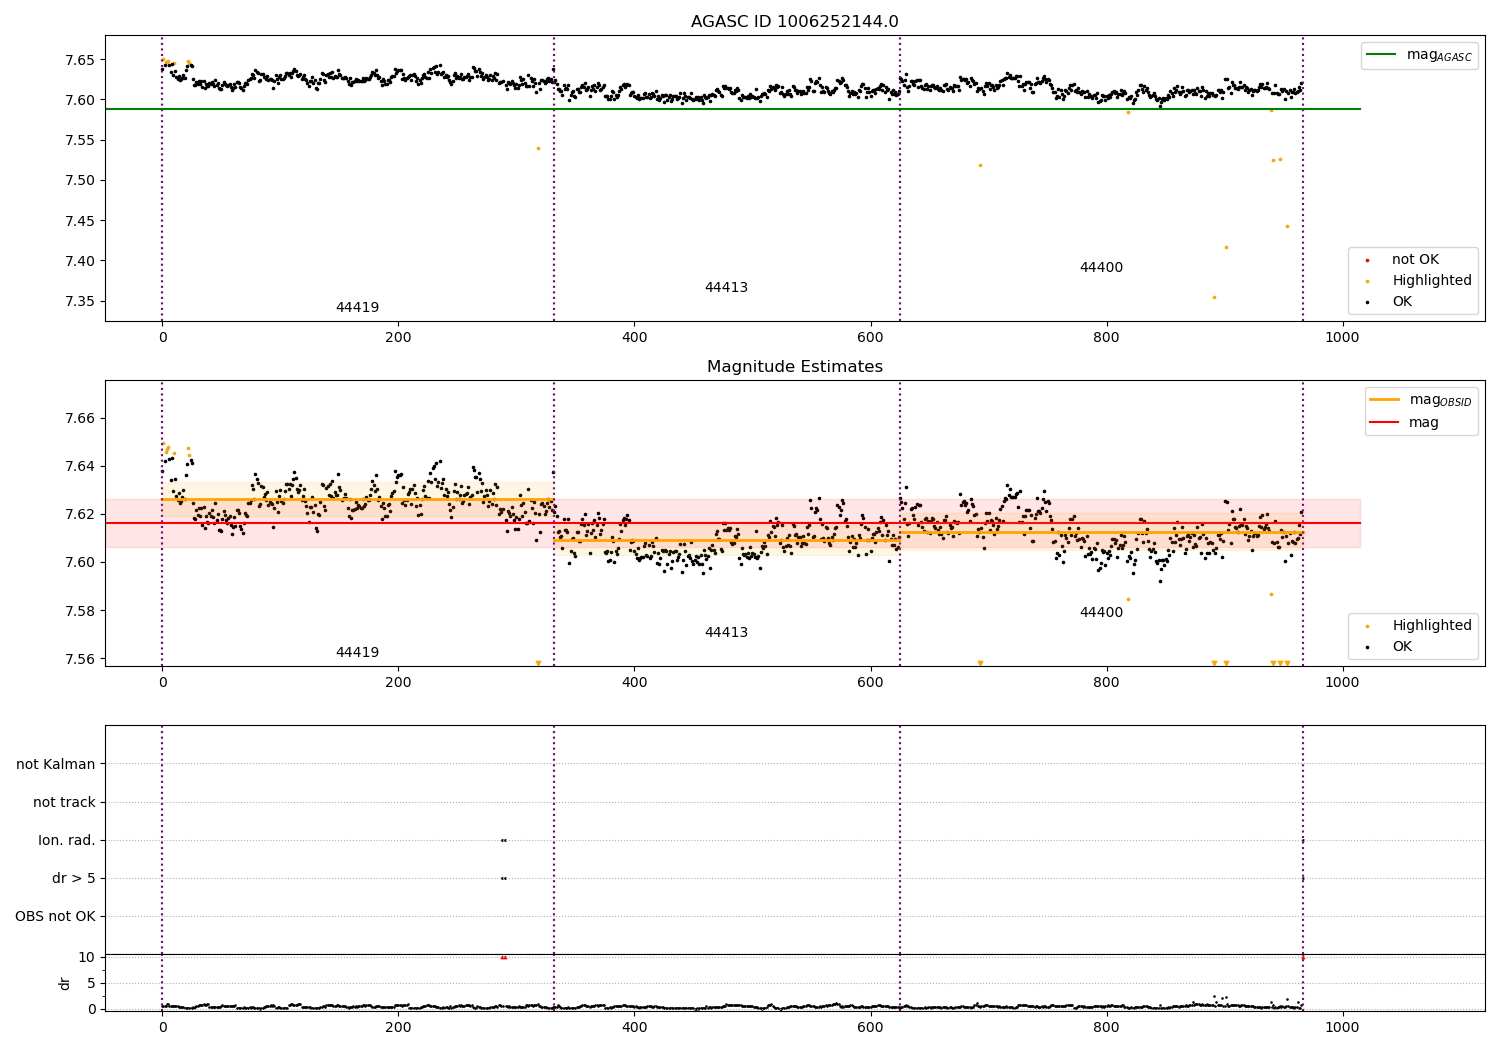Click the lowest orange outlier near 7.35 in top plot
The width and height of the screenshot is (1500, 1050).
[x=1214, y=297]
